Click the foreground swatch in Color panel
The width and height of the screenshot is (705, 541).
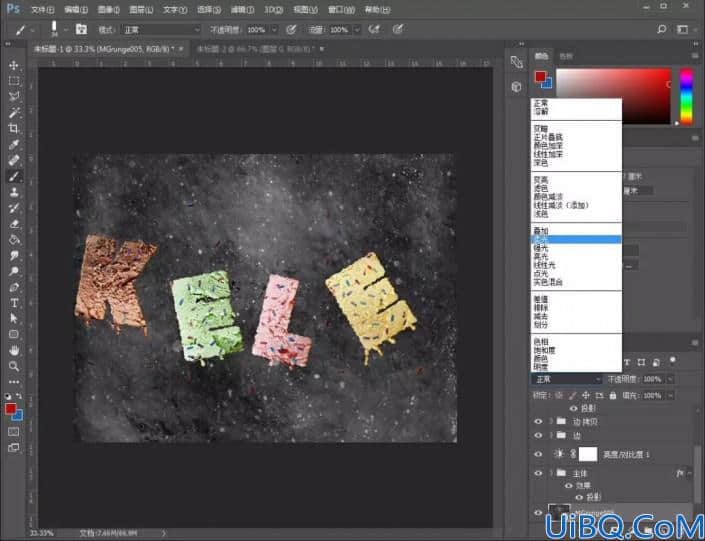tap(540, 76)
